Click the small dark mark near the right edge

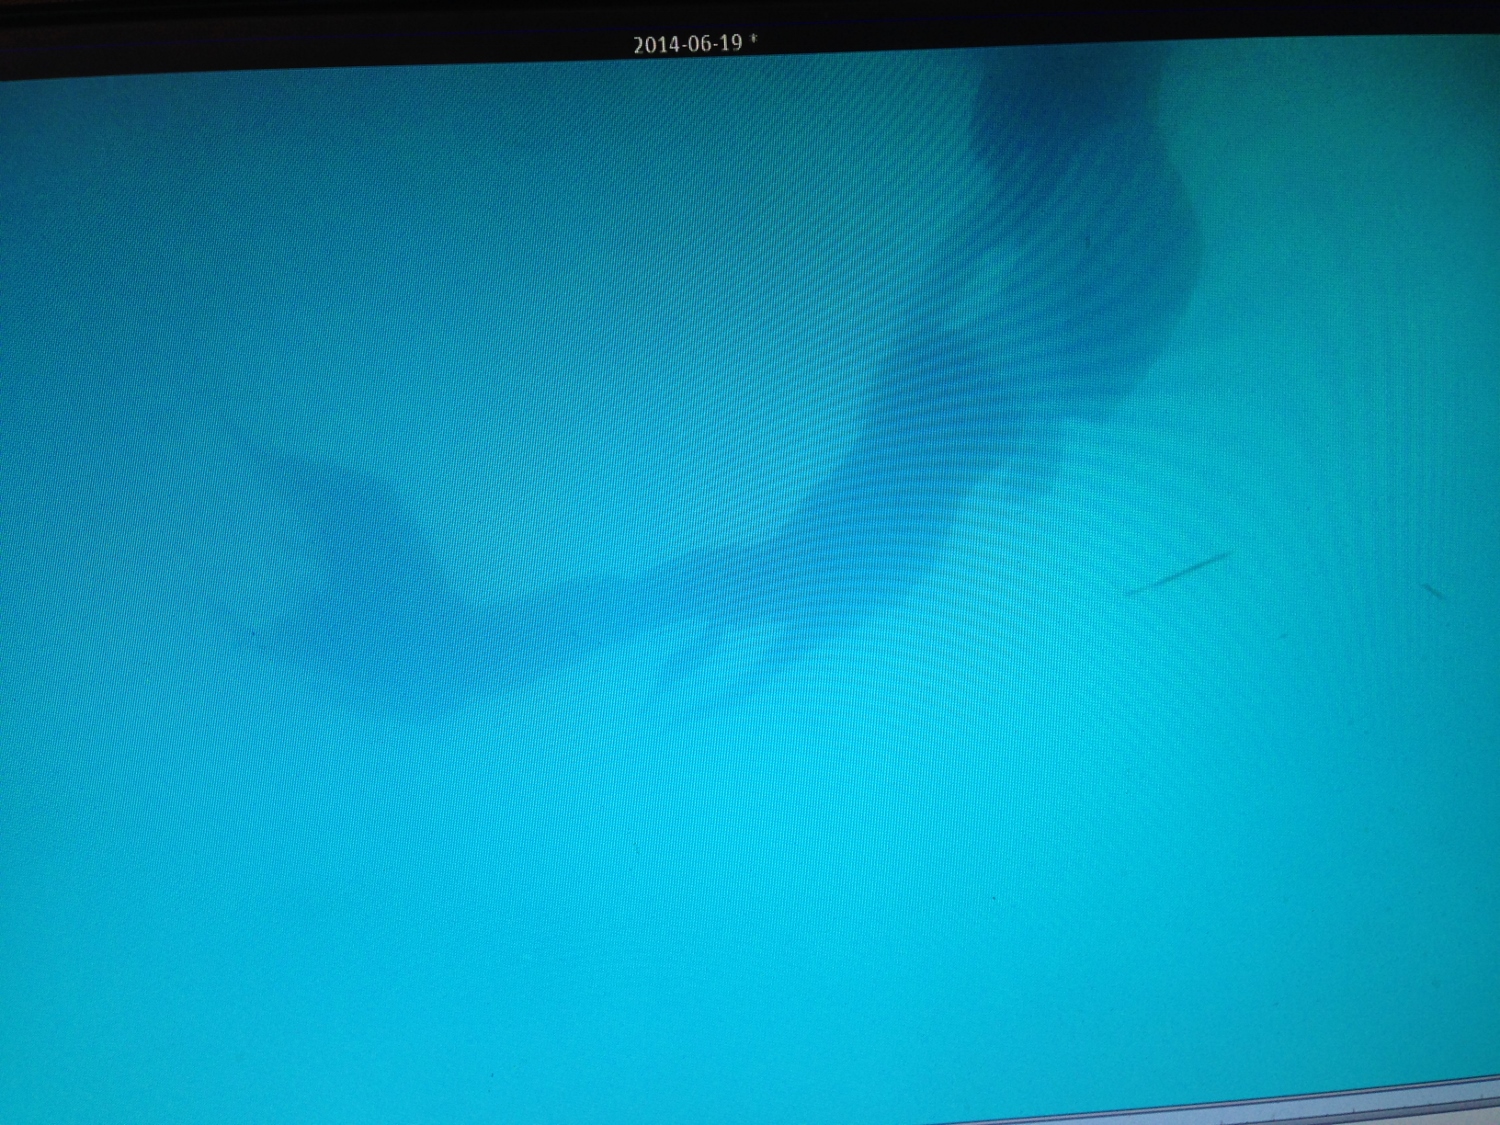click(1433, 591)
